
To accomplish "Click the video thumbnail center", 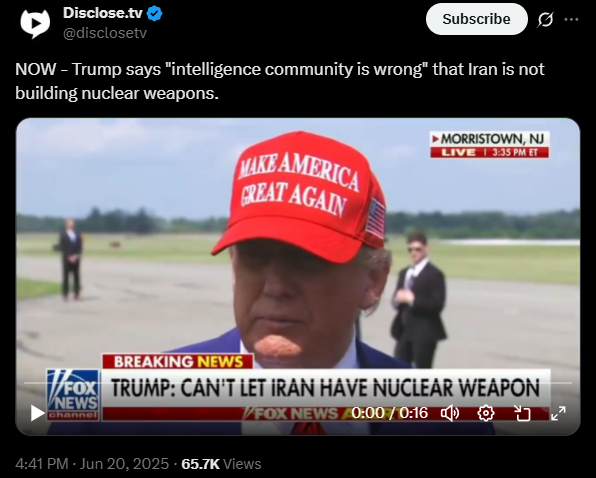I will click(x=298, y=277).
